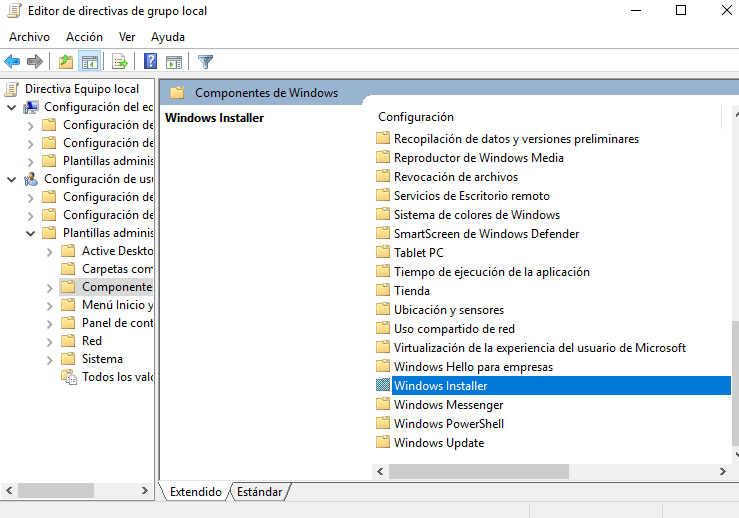Collapse the Configuración del equipo node
The height and width of the screenshot is (518, 739).
pos(12,107)
